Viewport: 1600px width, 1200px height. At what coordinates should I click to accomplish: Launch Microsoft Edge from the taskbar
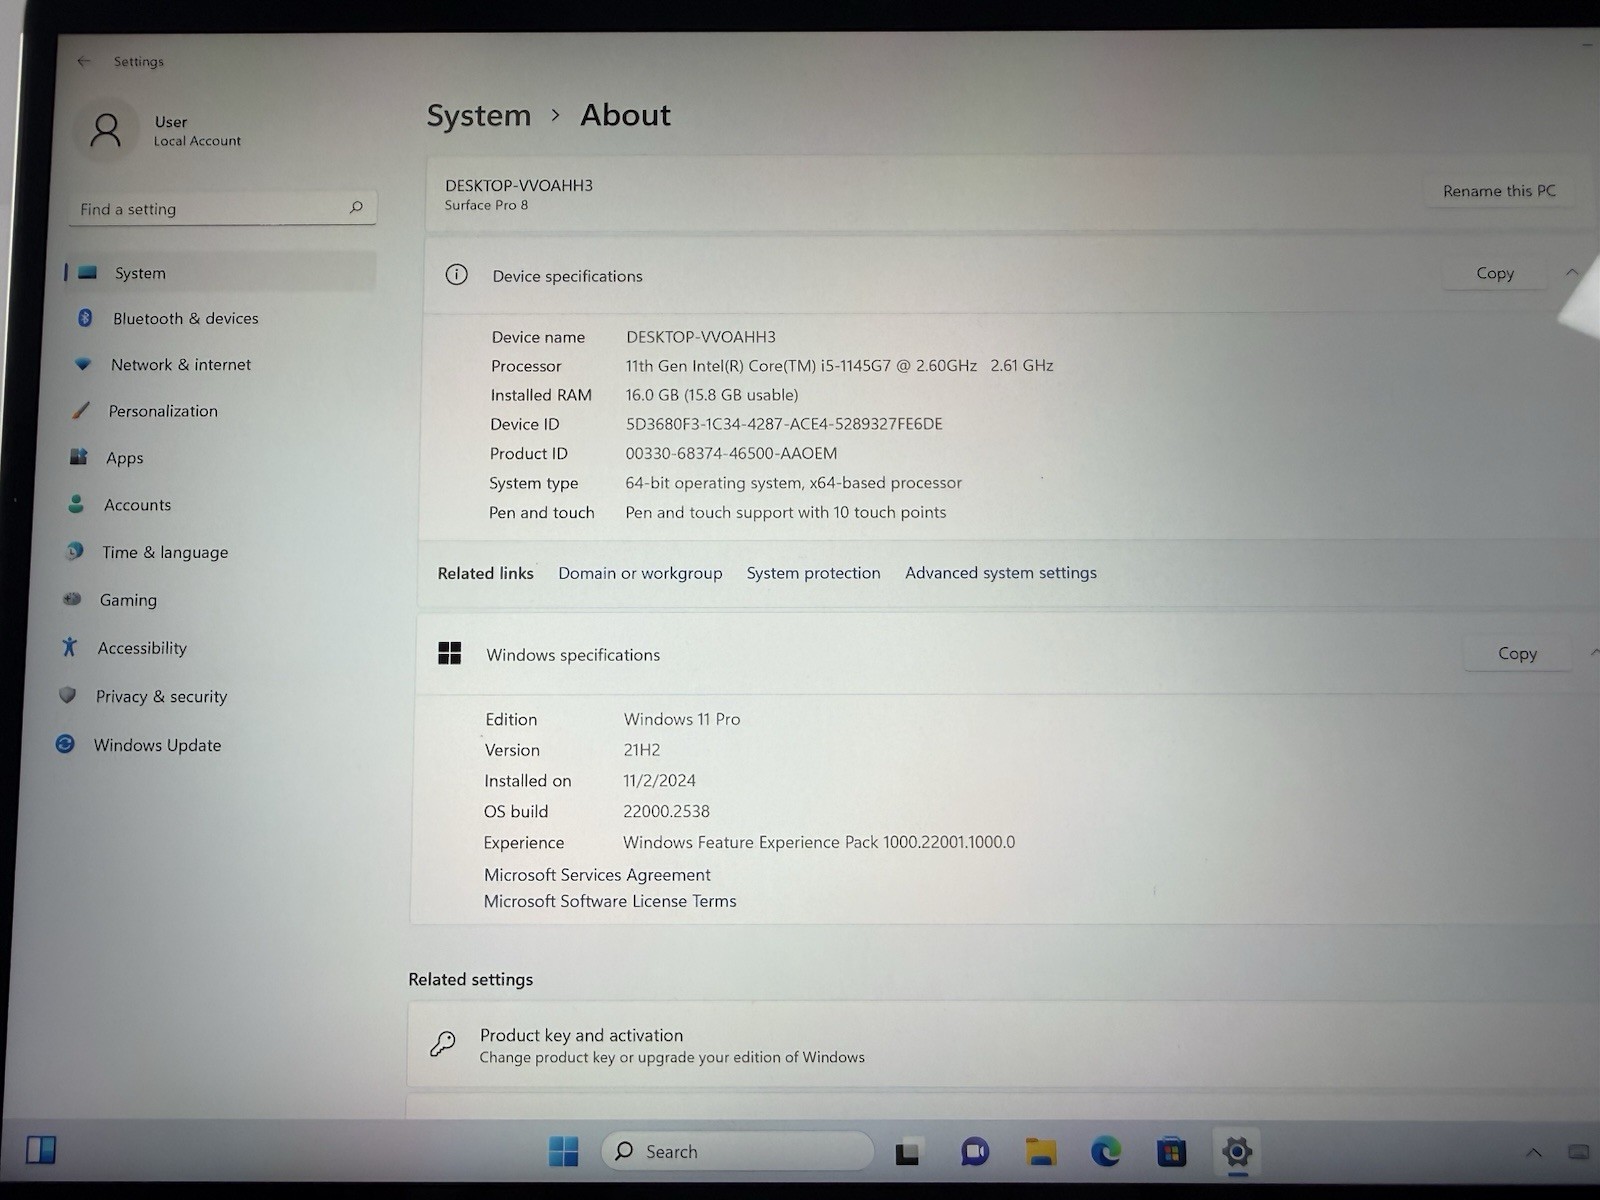[1106, 1152]
